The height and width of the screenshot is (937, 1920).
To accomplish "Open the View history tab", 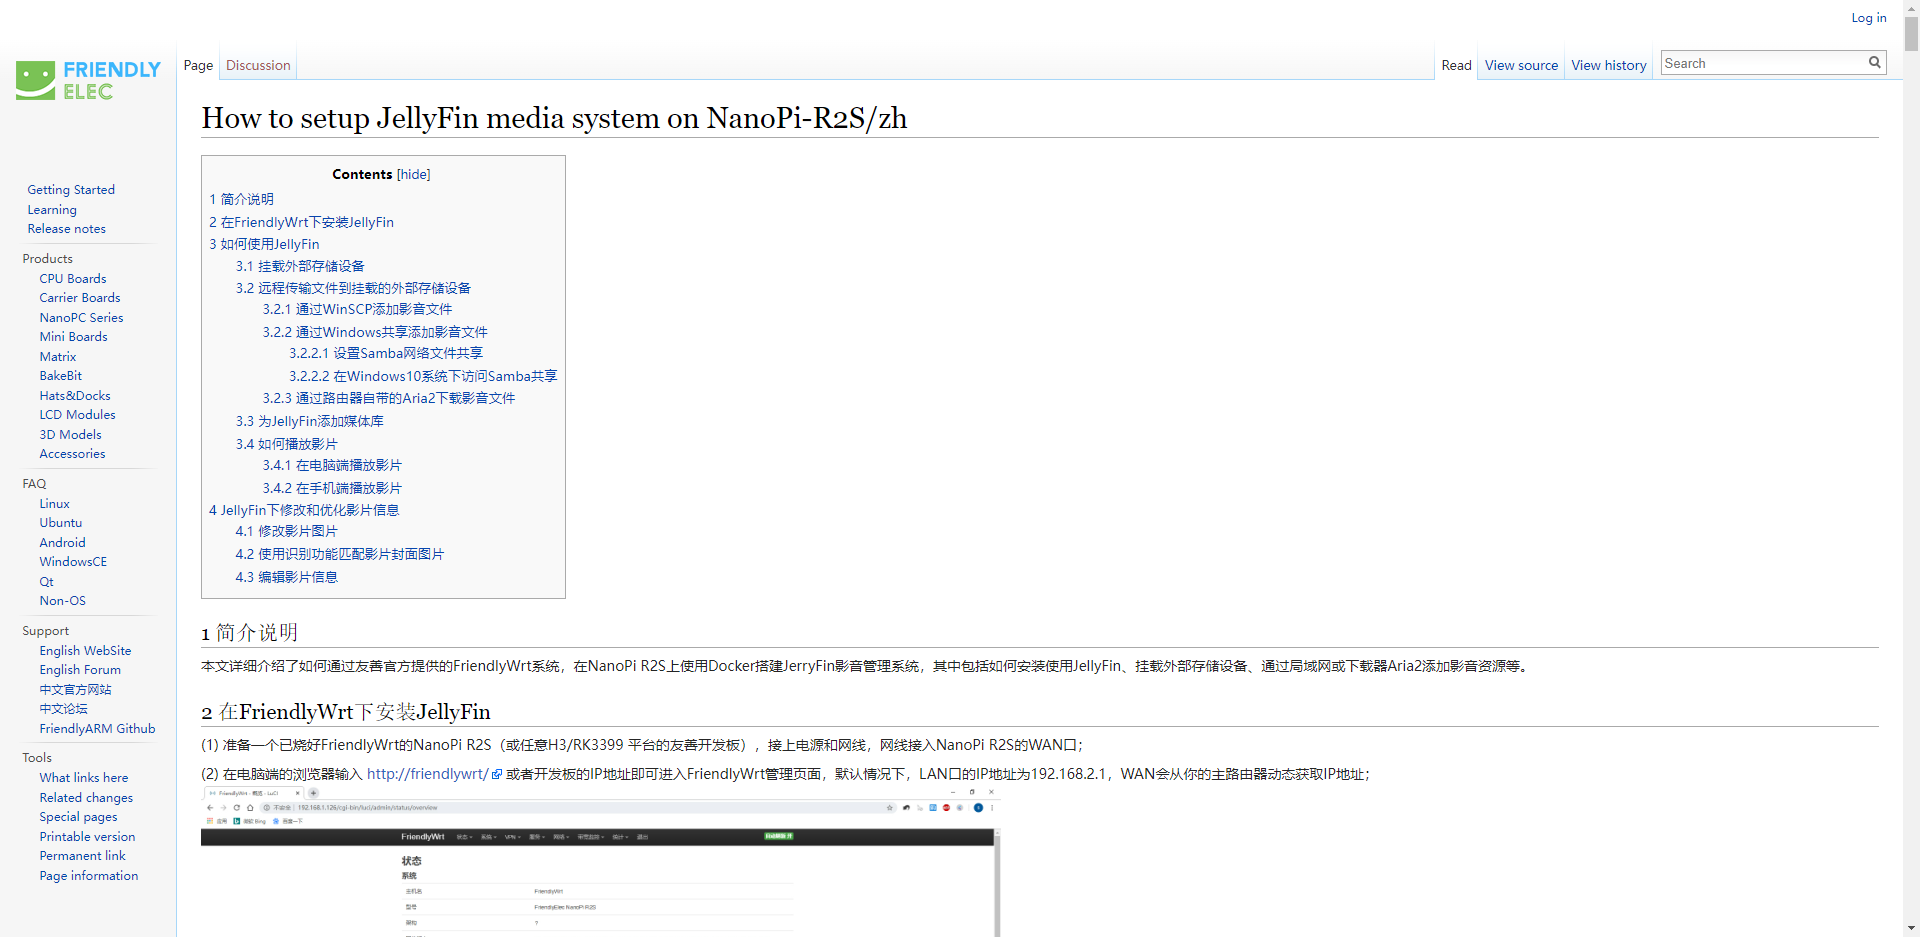I will click(1608, 65).
